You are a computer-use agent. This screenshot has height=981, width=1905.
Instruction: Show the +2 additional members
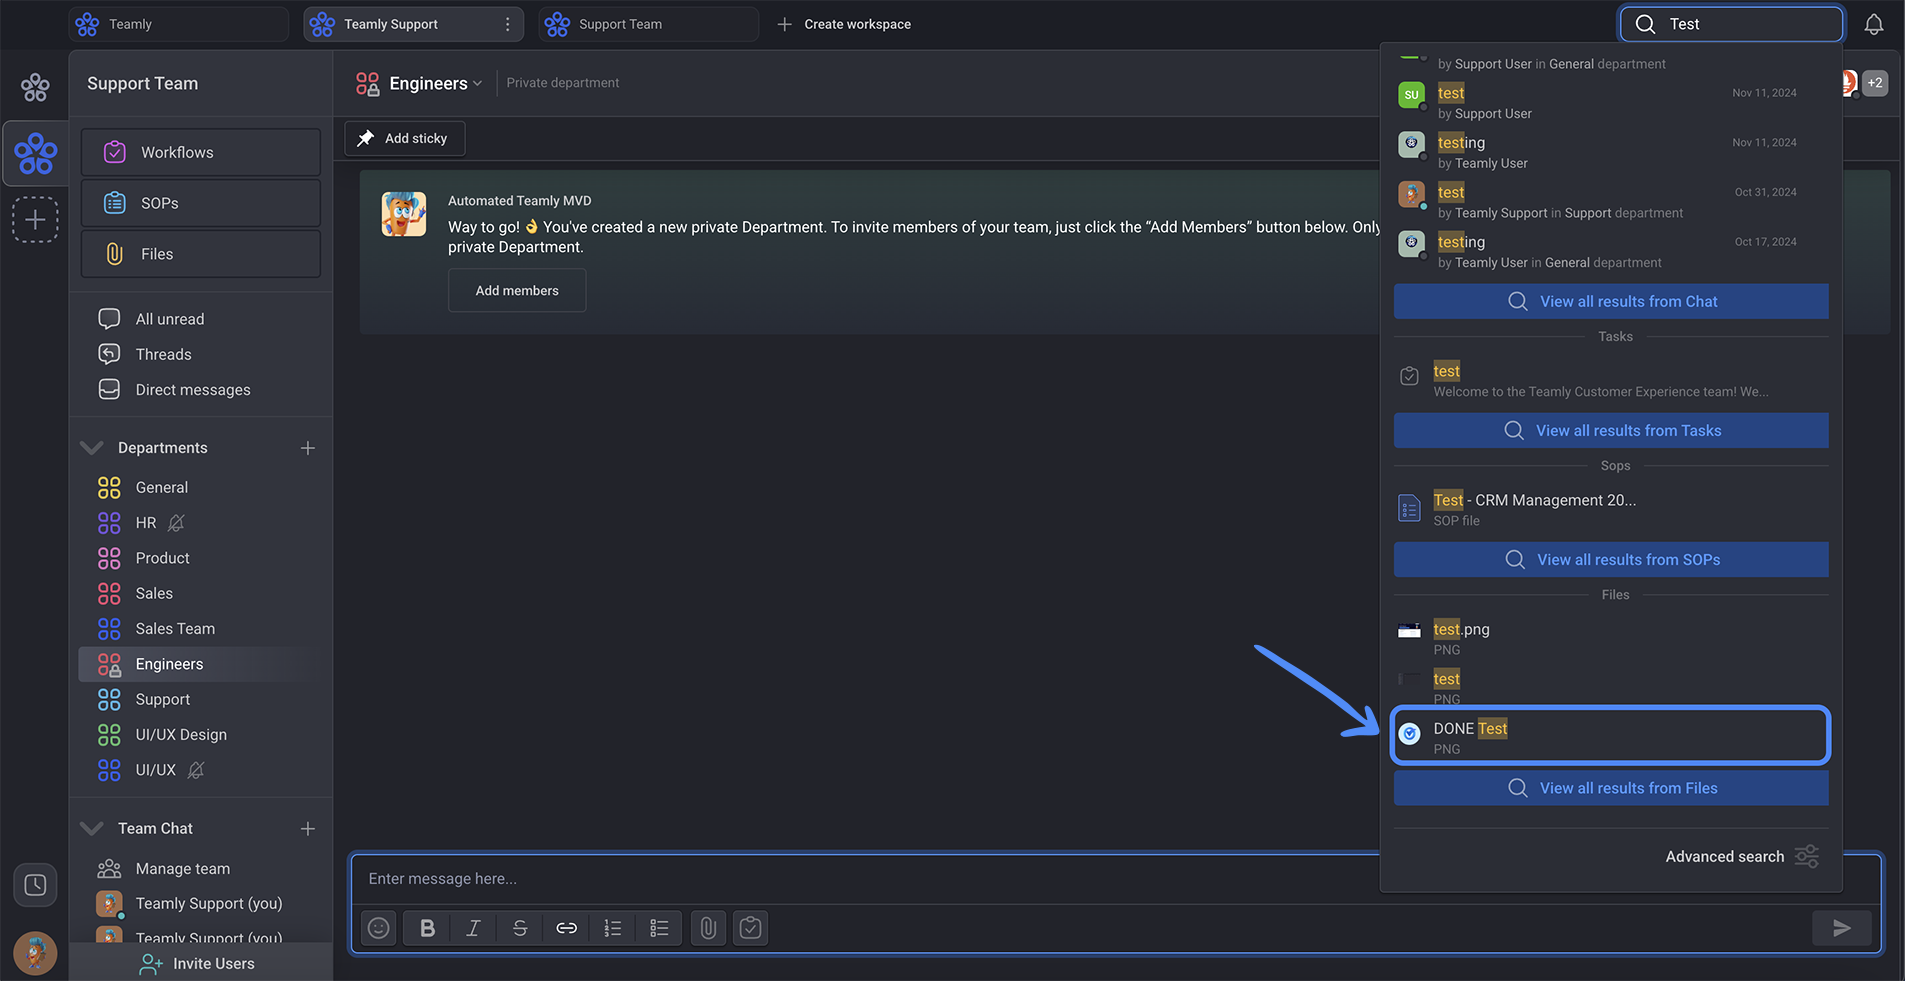tap(1875, 83)
